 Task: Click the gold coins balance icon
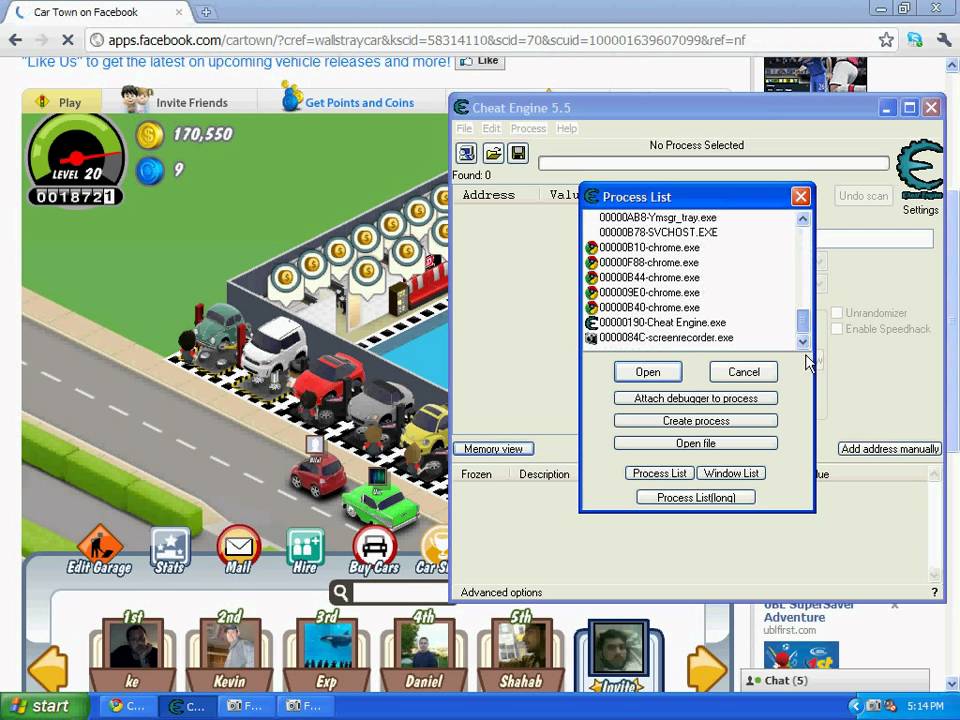click(149, 135)
